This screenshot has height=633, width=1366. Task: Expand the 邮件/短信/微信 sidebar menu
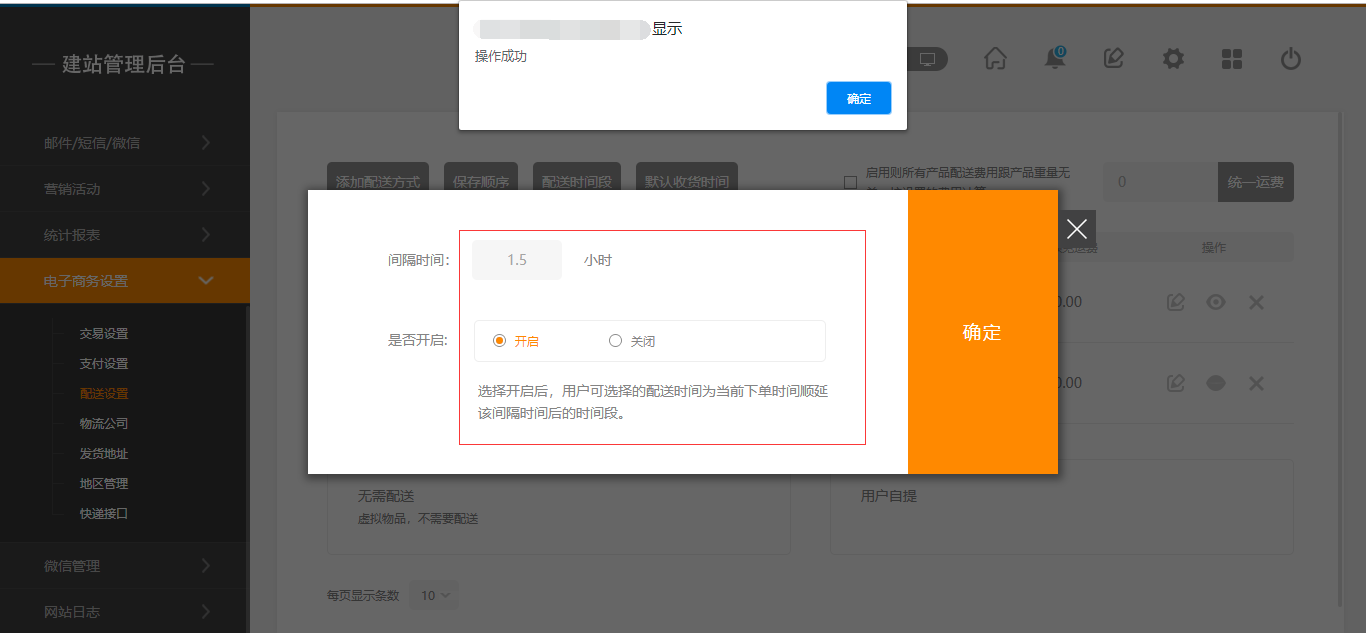(125, 143)
